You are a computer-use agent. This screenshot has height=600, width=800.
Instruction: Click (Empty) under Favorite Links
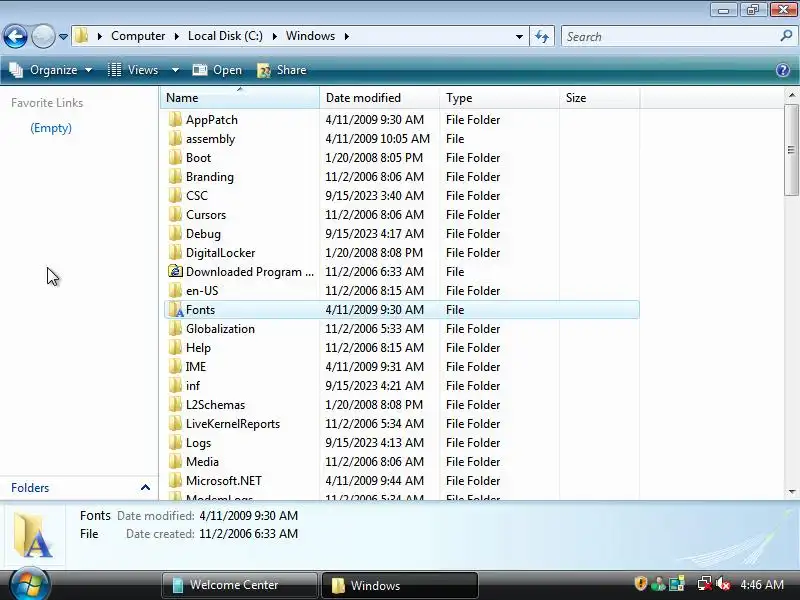point(51,128)
